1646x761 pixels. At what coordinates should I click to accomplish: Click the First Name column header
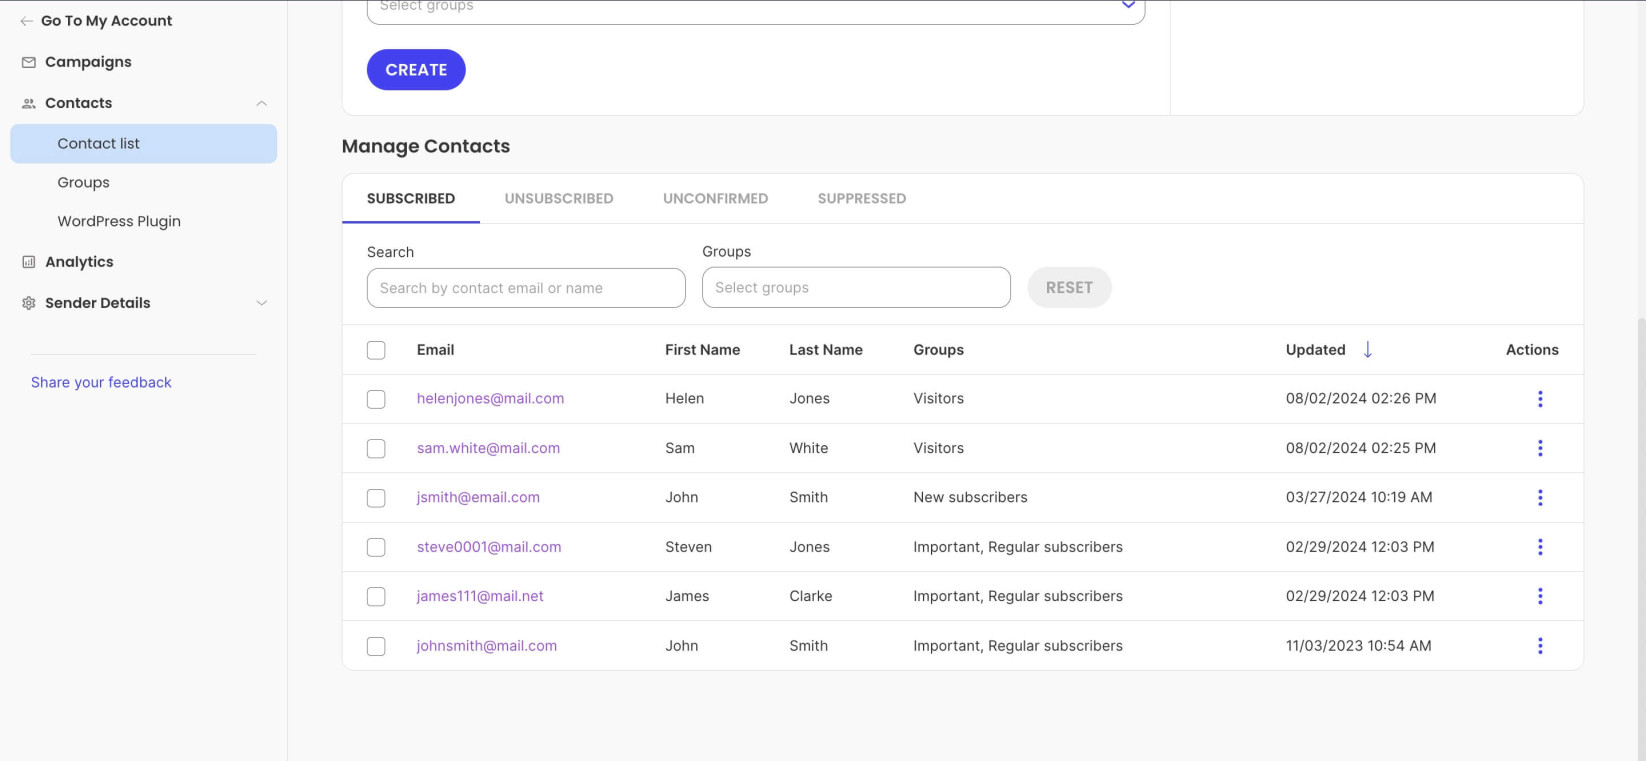pyautogui.click(x=703, y=350)
